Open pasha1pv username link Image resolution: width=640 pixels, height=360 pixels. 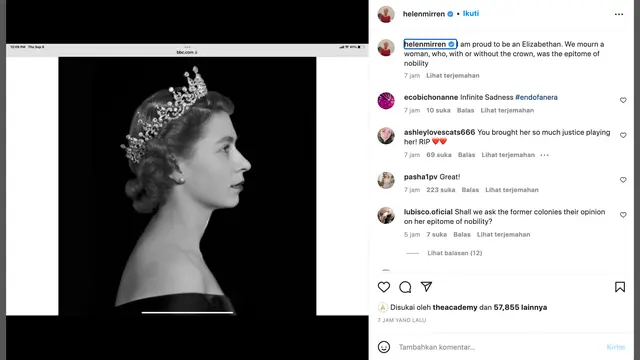pos(420,177)
